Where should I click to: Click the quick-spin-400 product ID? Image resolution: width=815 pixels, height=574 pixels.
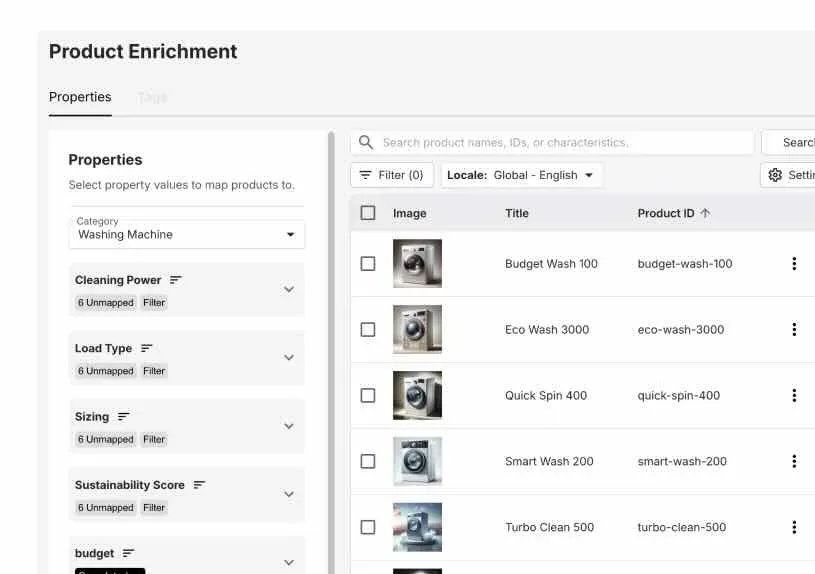[x=679, y=395]
